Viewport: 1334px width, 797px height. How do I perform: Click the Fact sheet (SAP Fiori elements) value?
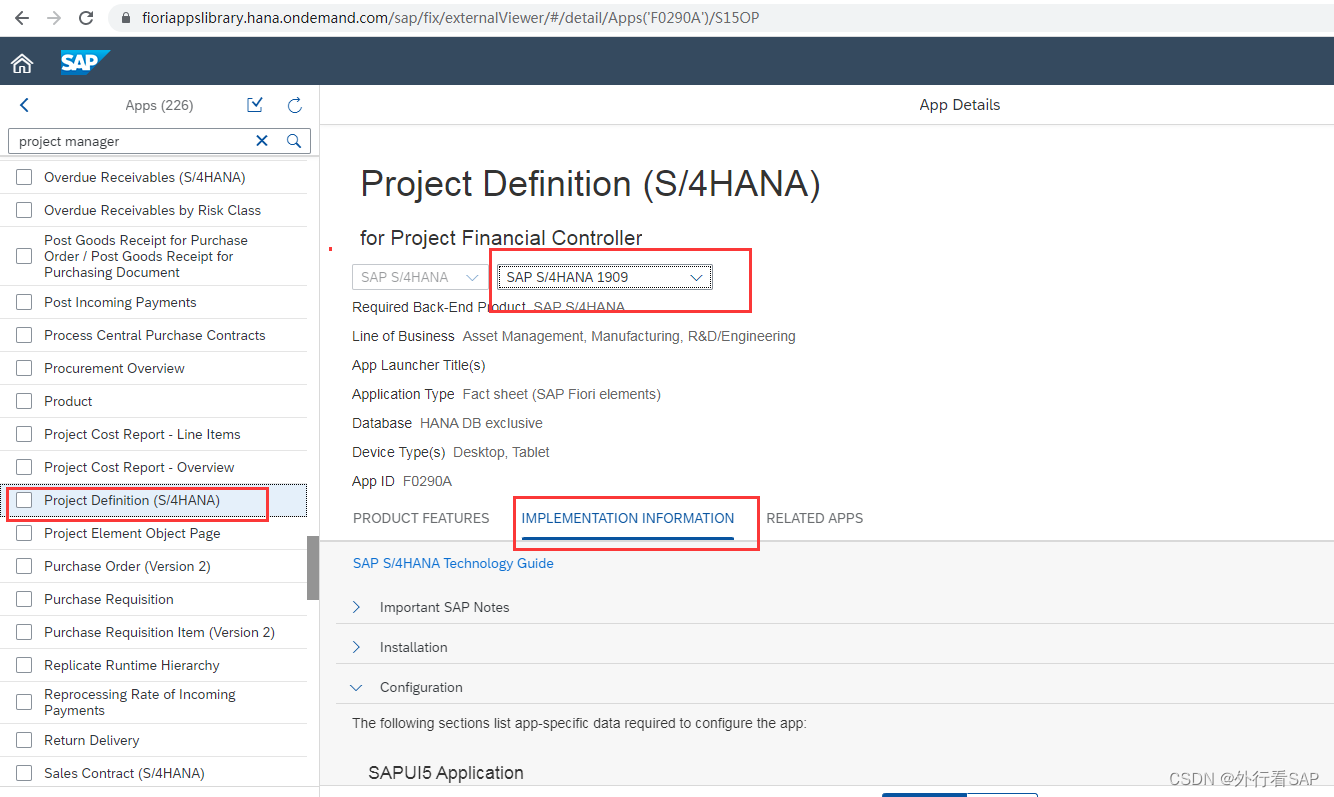(561, 394)
